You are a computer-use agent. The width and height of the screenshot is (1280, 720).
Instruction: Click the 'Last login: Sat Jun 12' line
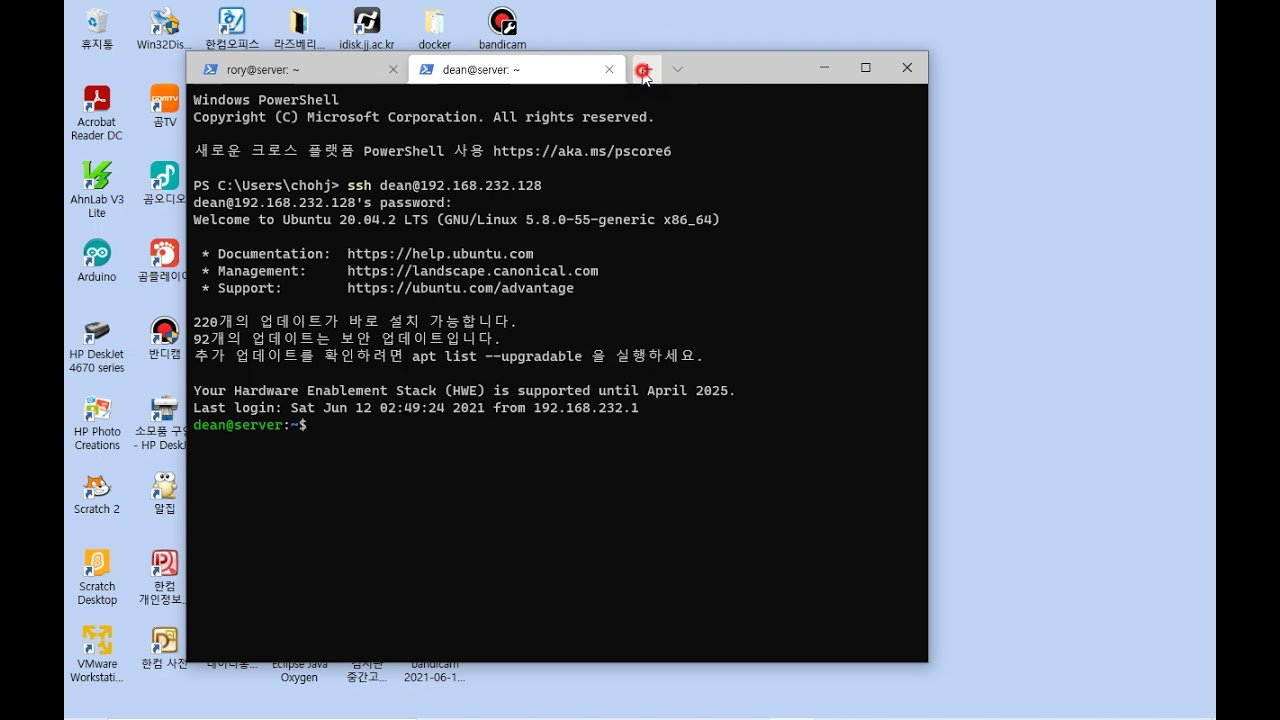[416, 408]
